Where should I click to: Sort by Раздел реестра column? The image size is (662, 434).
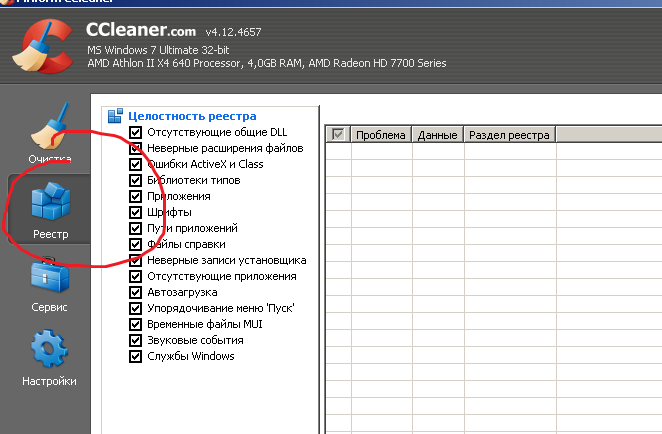click(510, 135)
